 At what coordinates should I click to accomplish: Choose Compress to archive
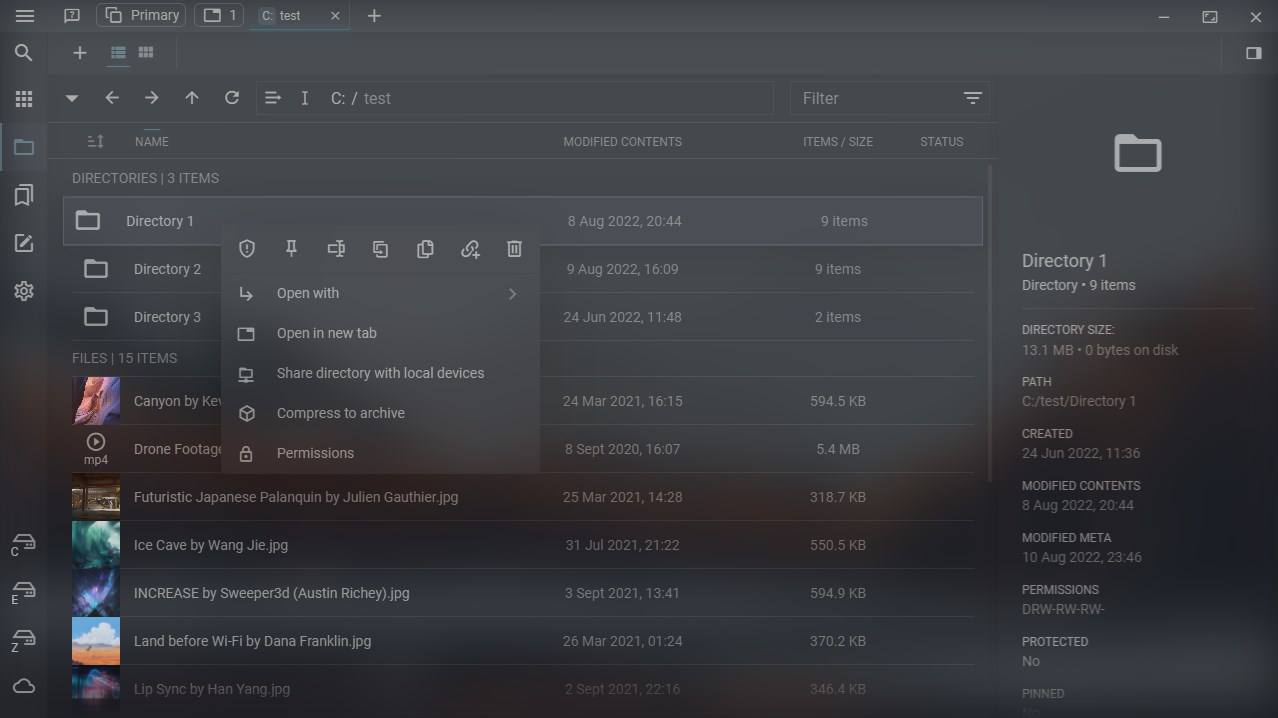click(380, 413)
